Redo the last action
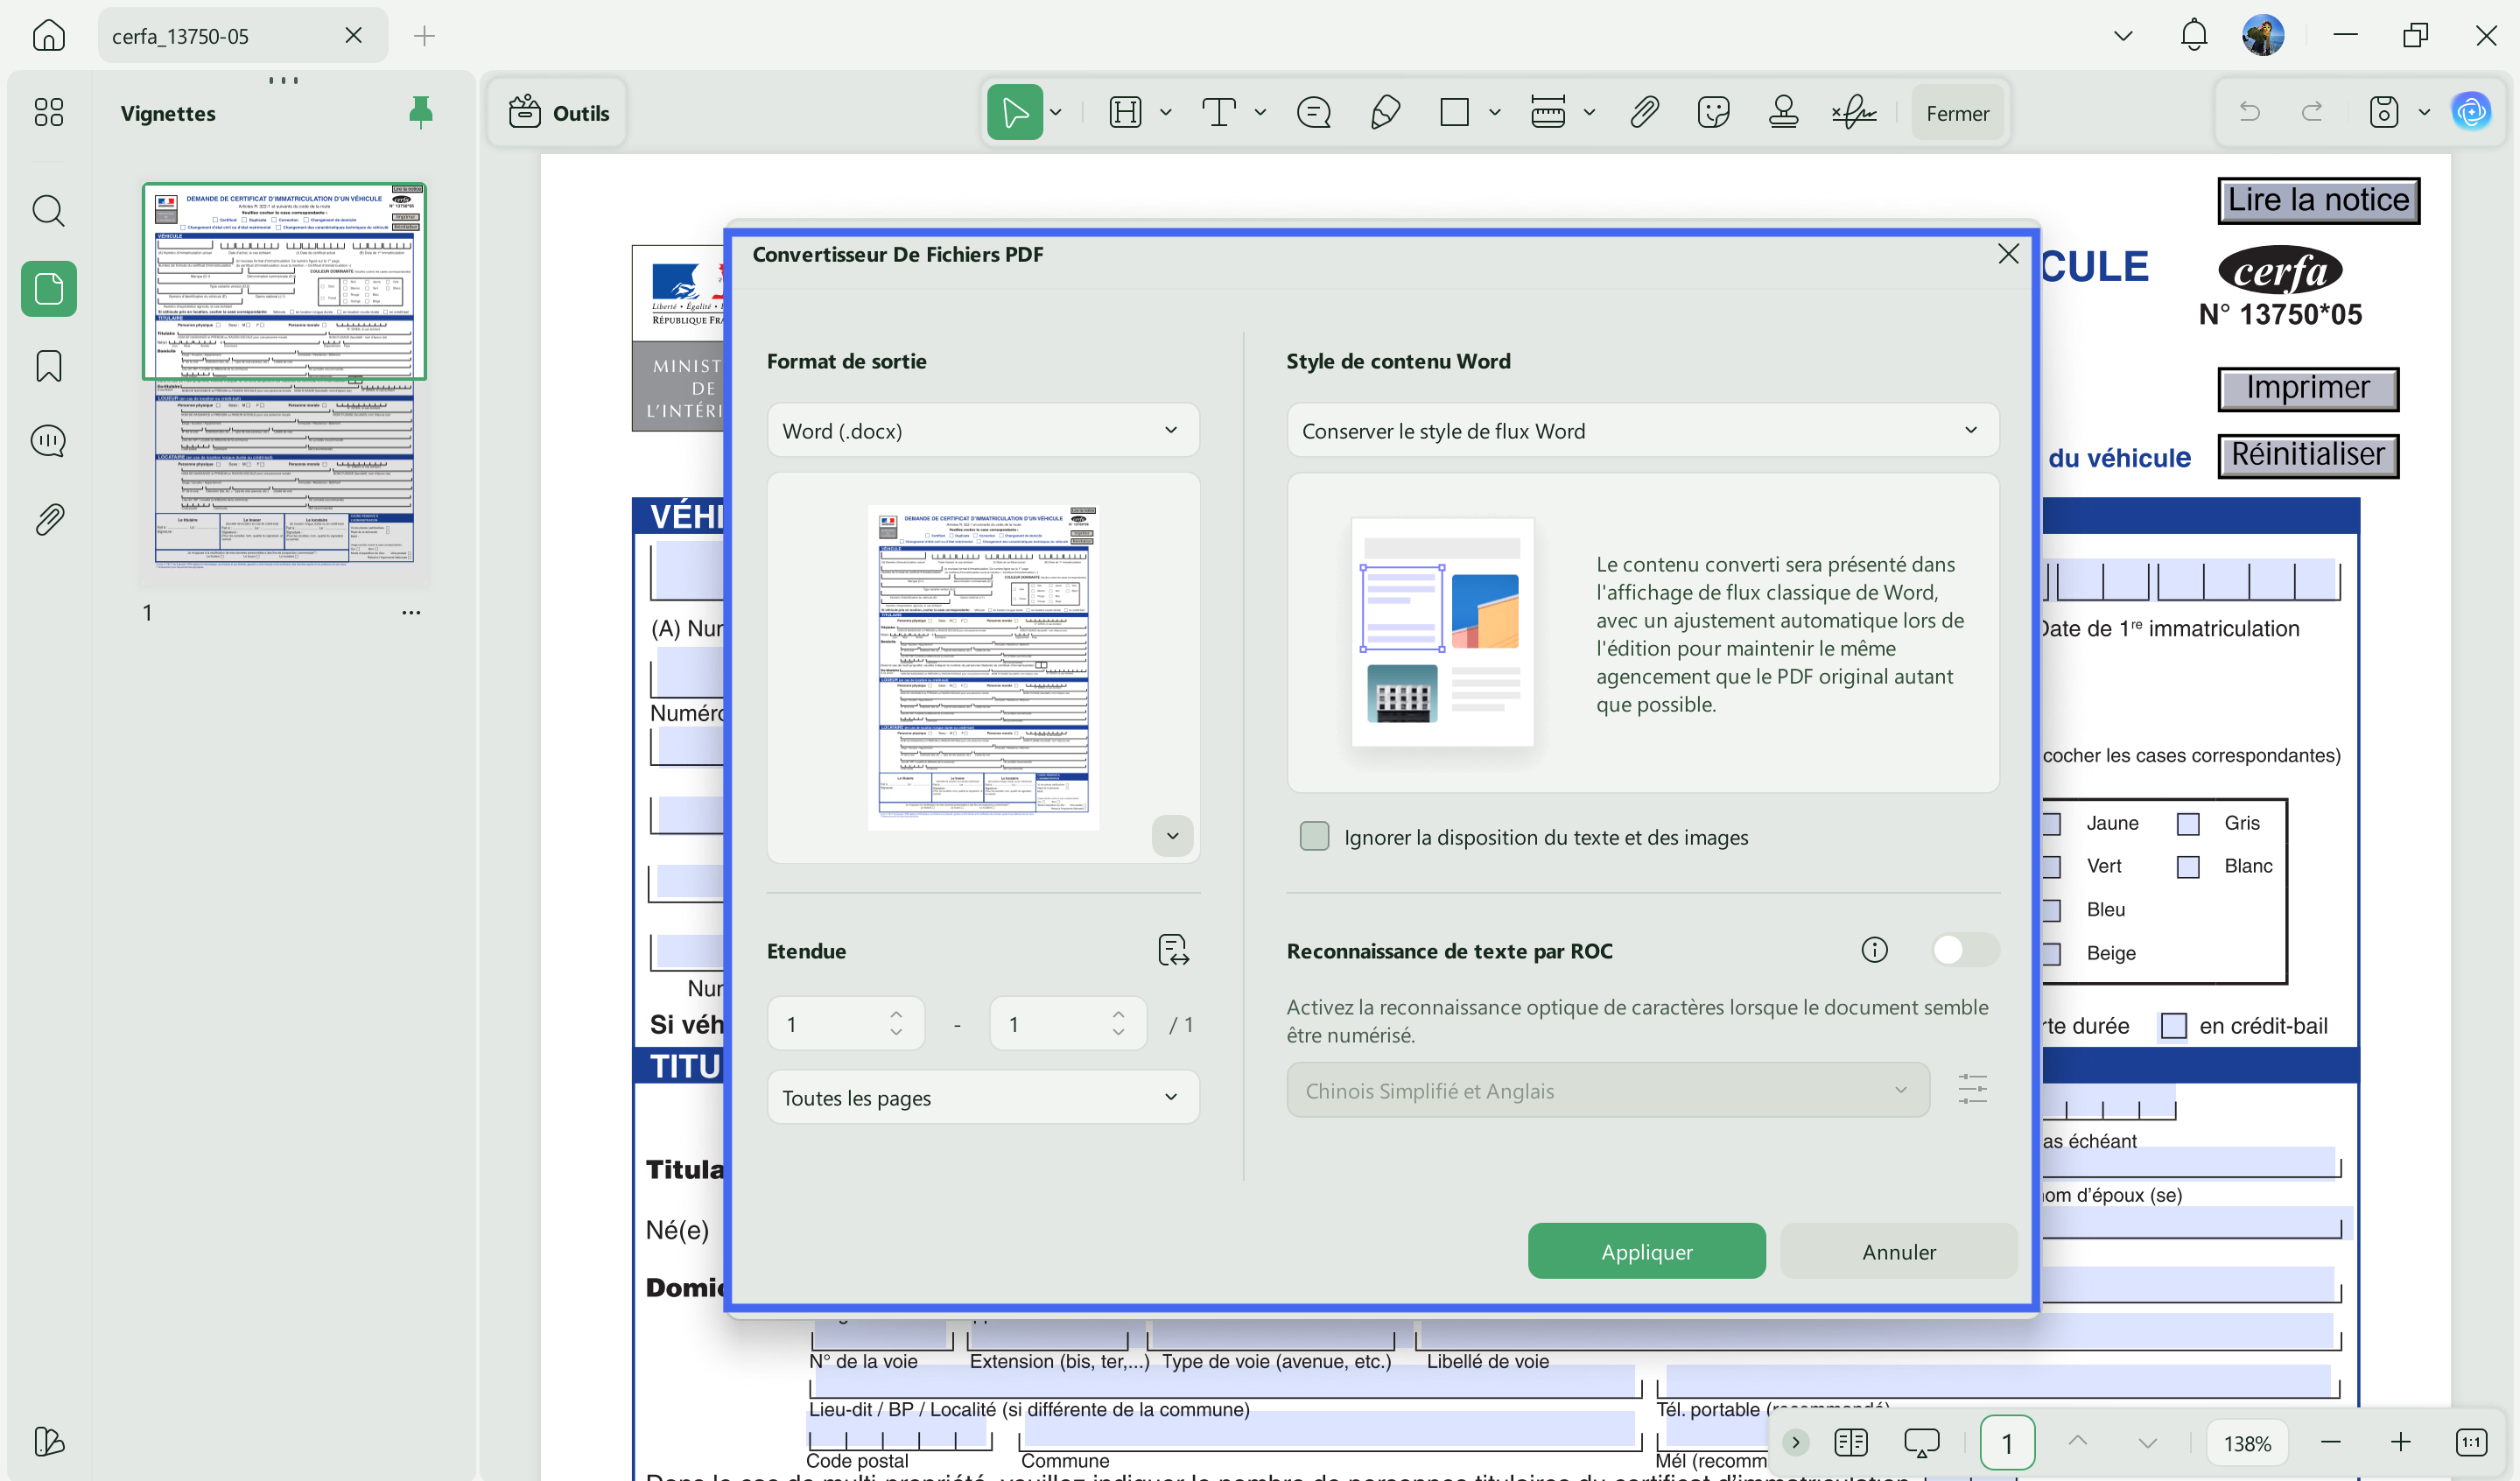Image resolution: width=2520 pixels, height=1481 pixels. point(2311,112)
